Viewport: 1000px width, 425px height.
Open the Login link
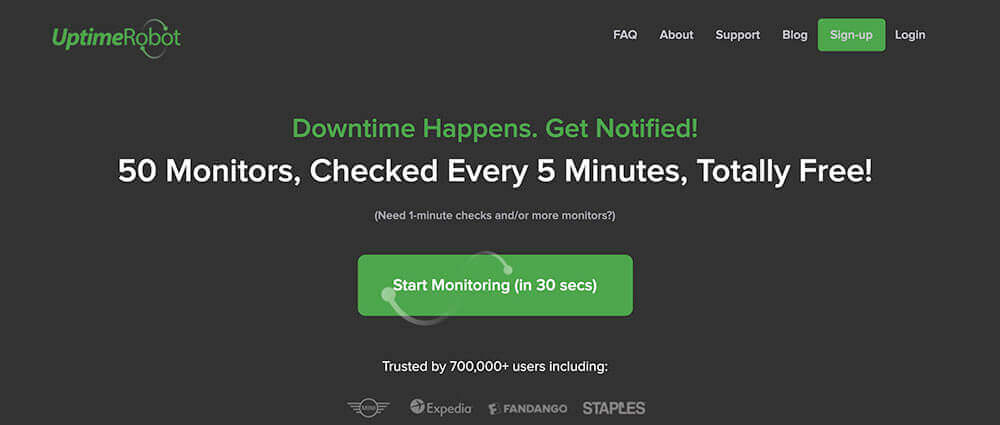point(910,35)
